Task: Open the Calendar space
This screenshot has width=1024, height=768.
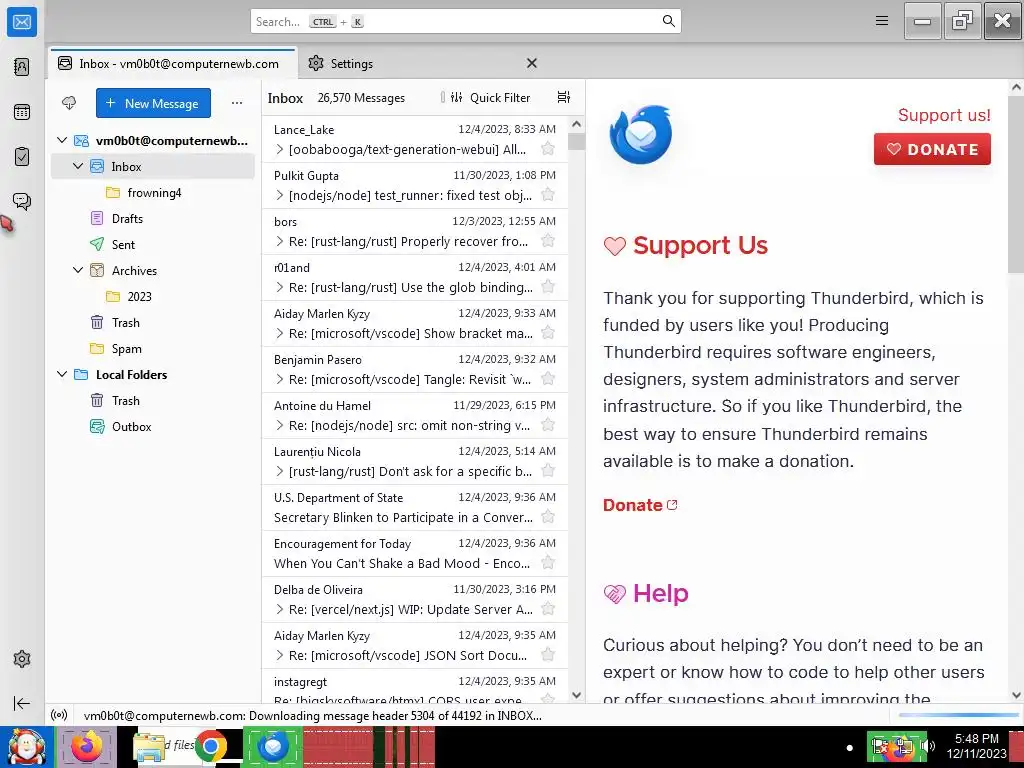Action: point(22,112)
